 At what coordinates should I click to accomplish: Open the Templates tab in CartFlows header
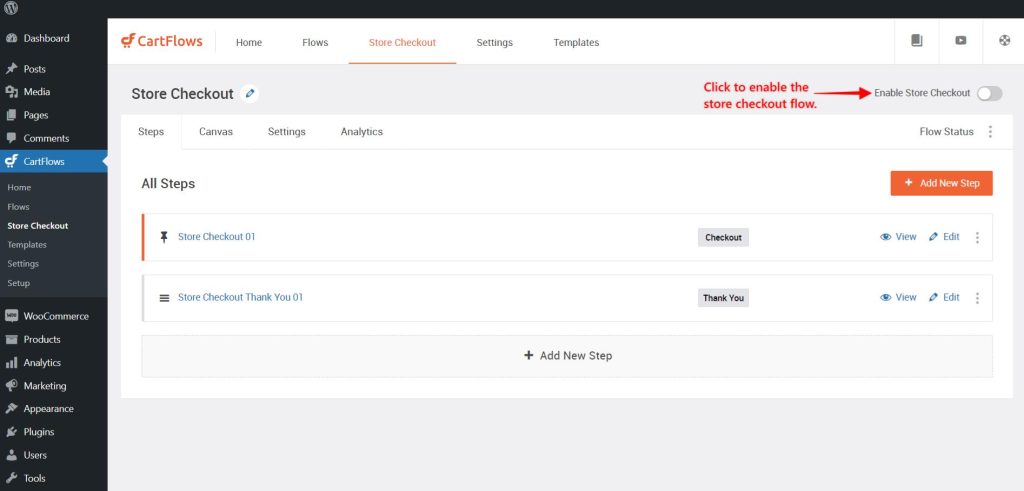[576, 42]
